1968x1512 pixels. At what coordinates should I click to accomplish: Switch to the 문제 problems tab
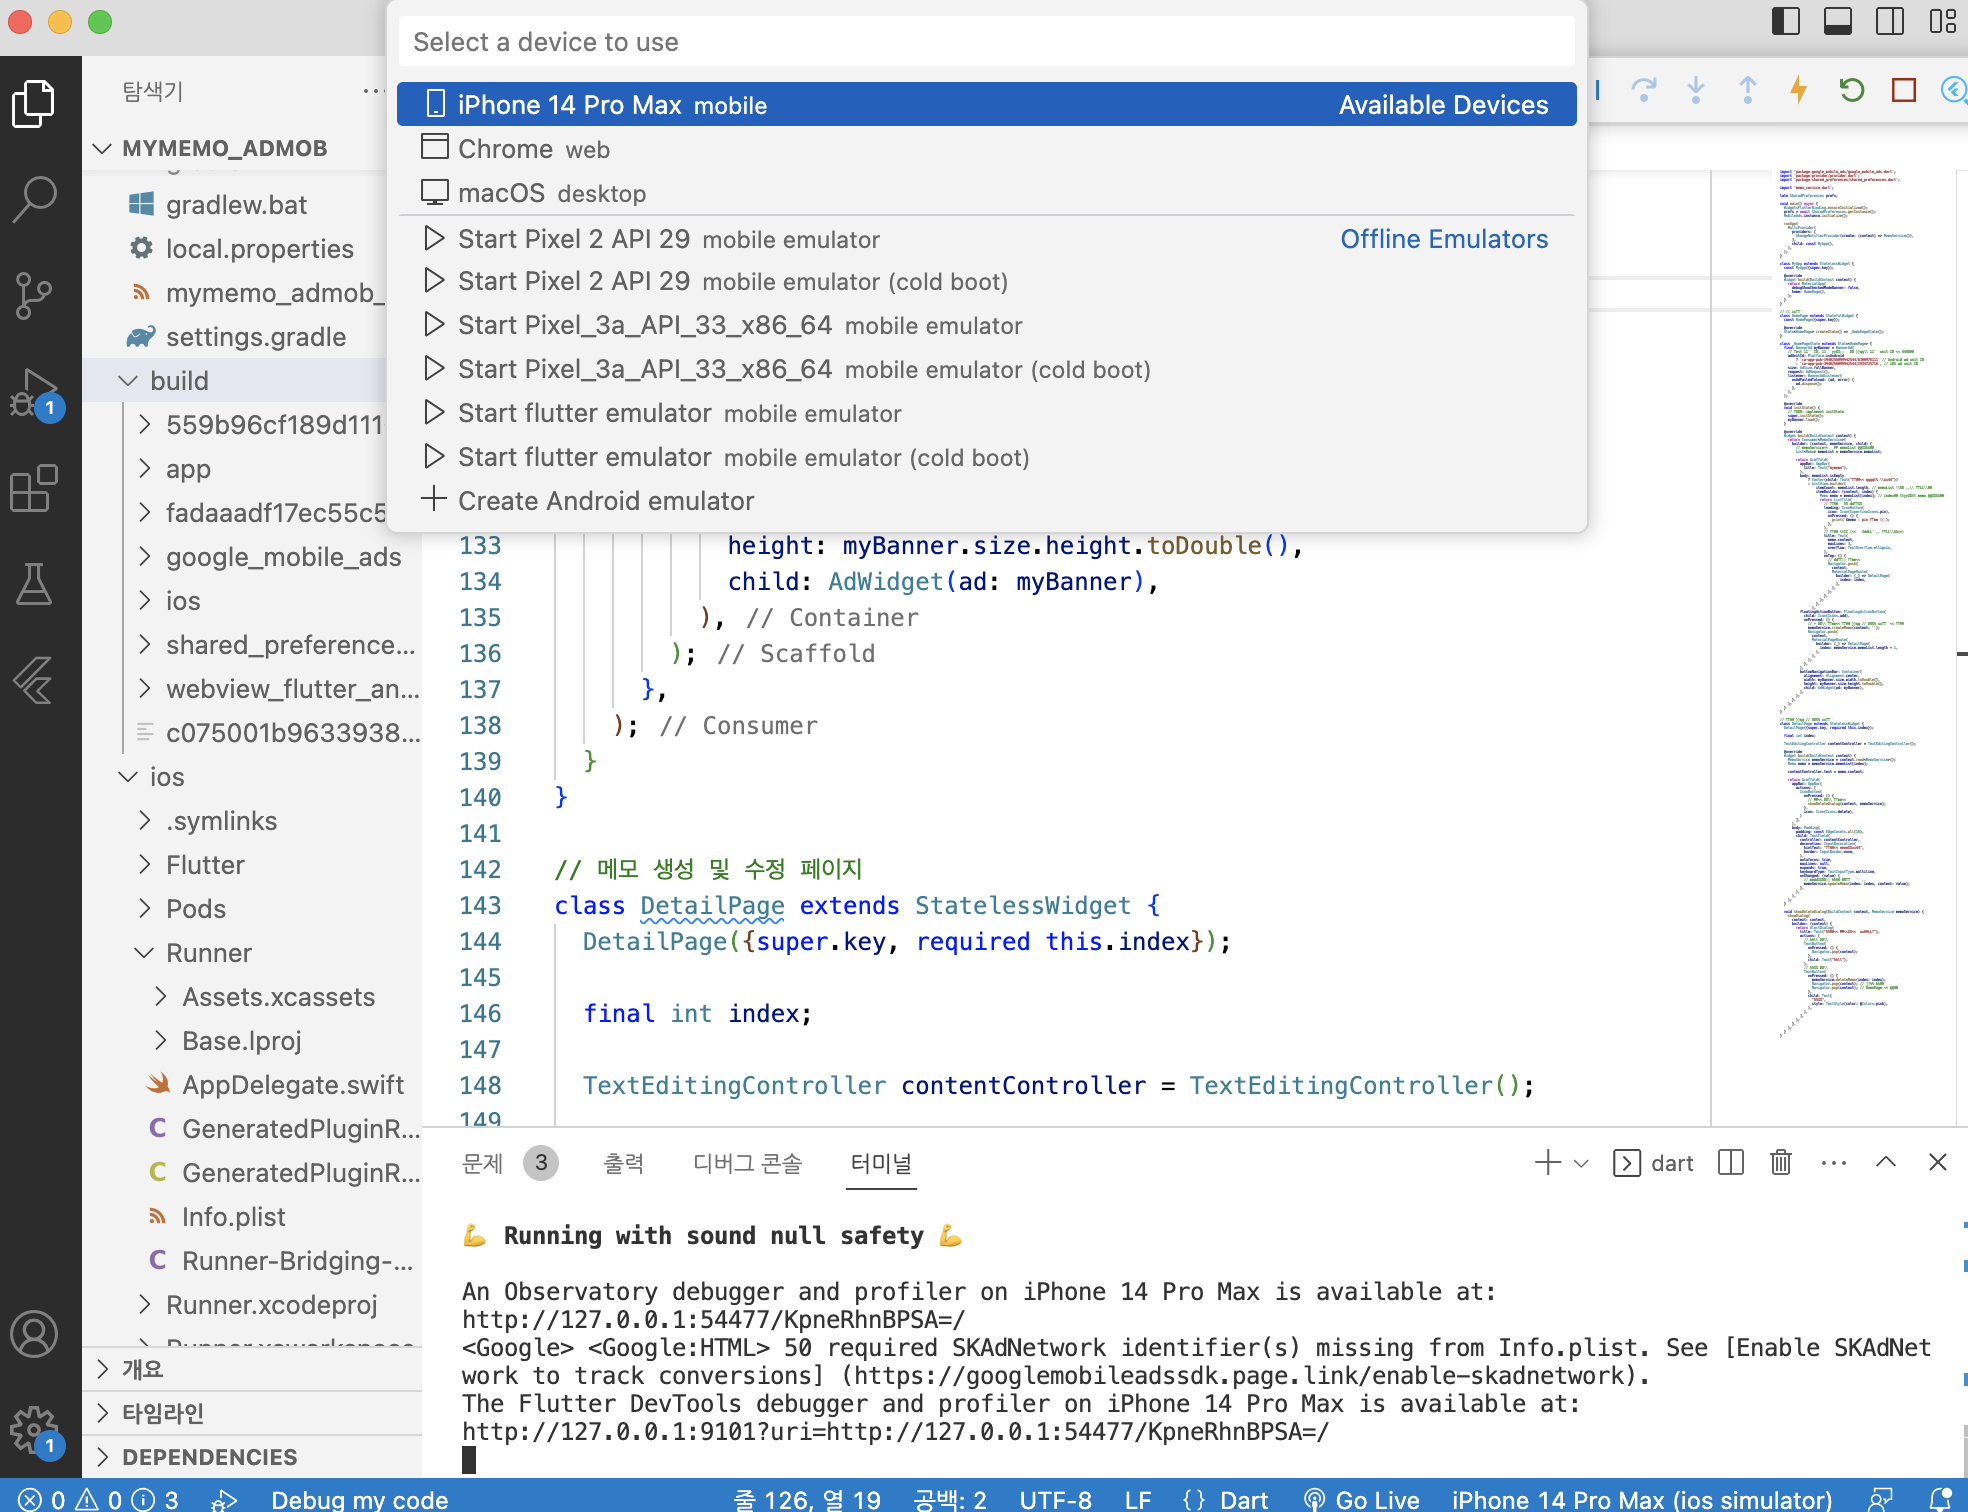pos(482,1163)
